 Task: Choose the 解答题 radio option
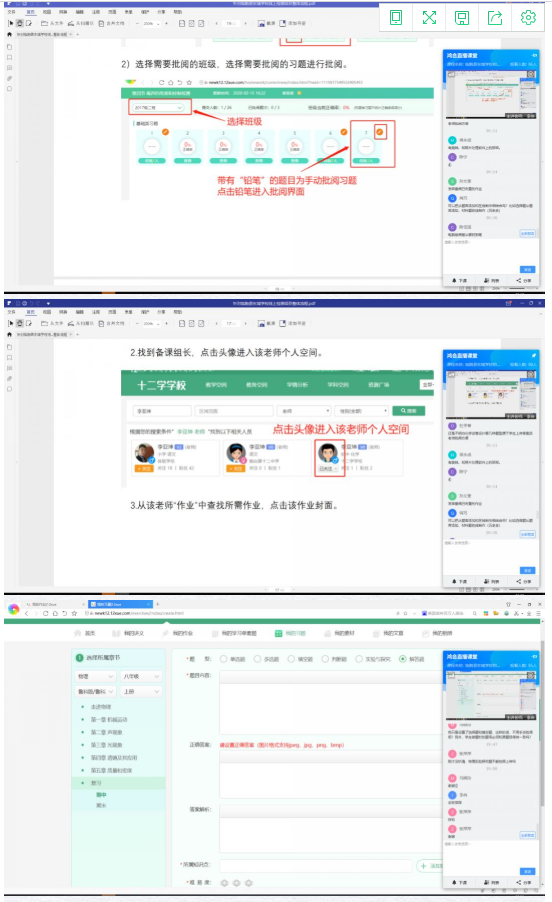(402, 659)
